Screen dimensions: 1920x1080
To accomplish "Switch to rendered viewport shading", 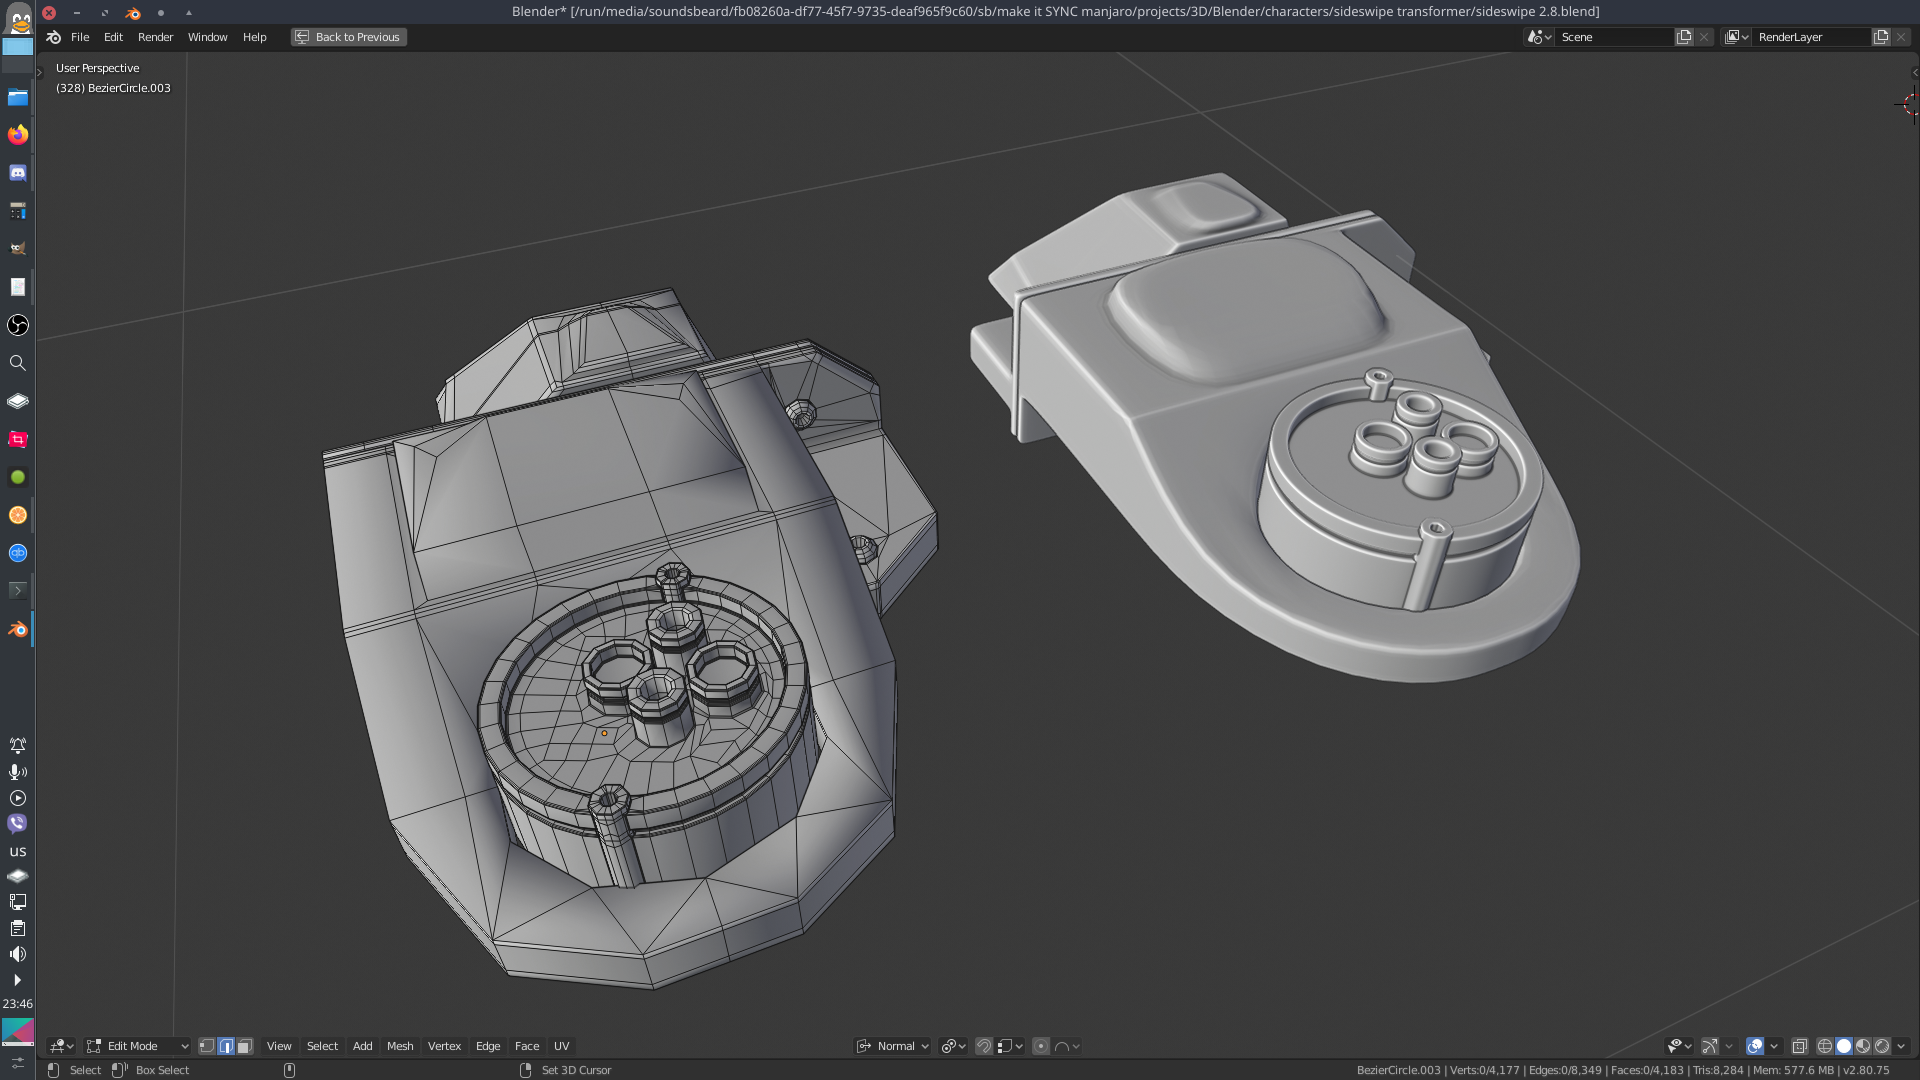I will [1882, 1046].
